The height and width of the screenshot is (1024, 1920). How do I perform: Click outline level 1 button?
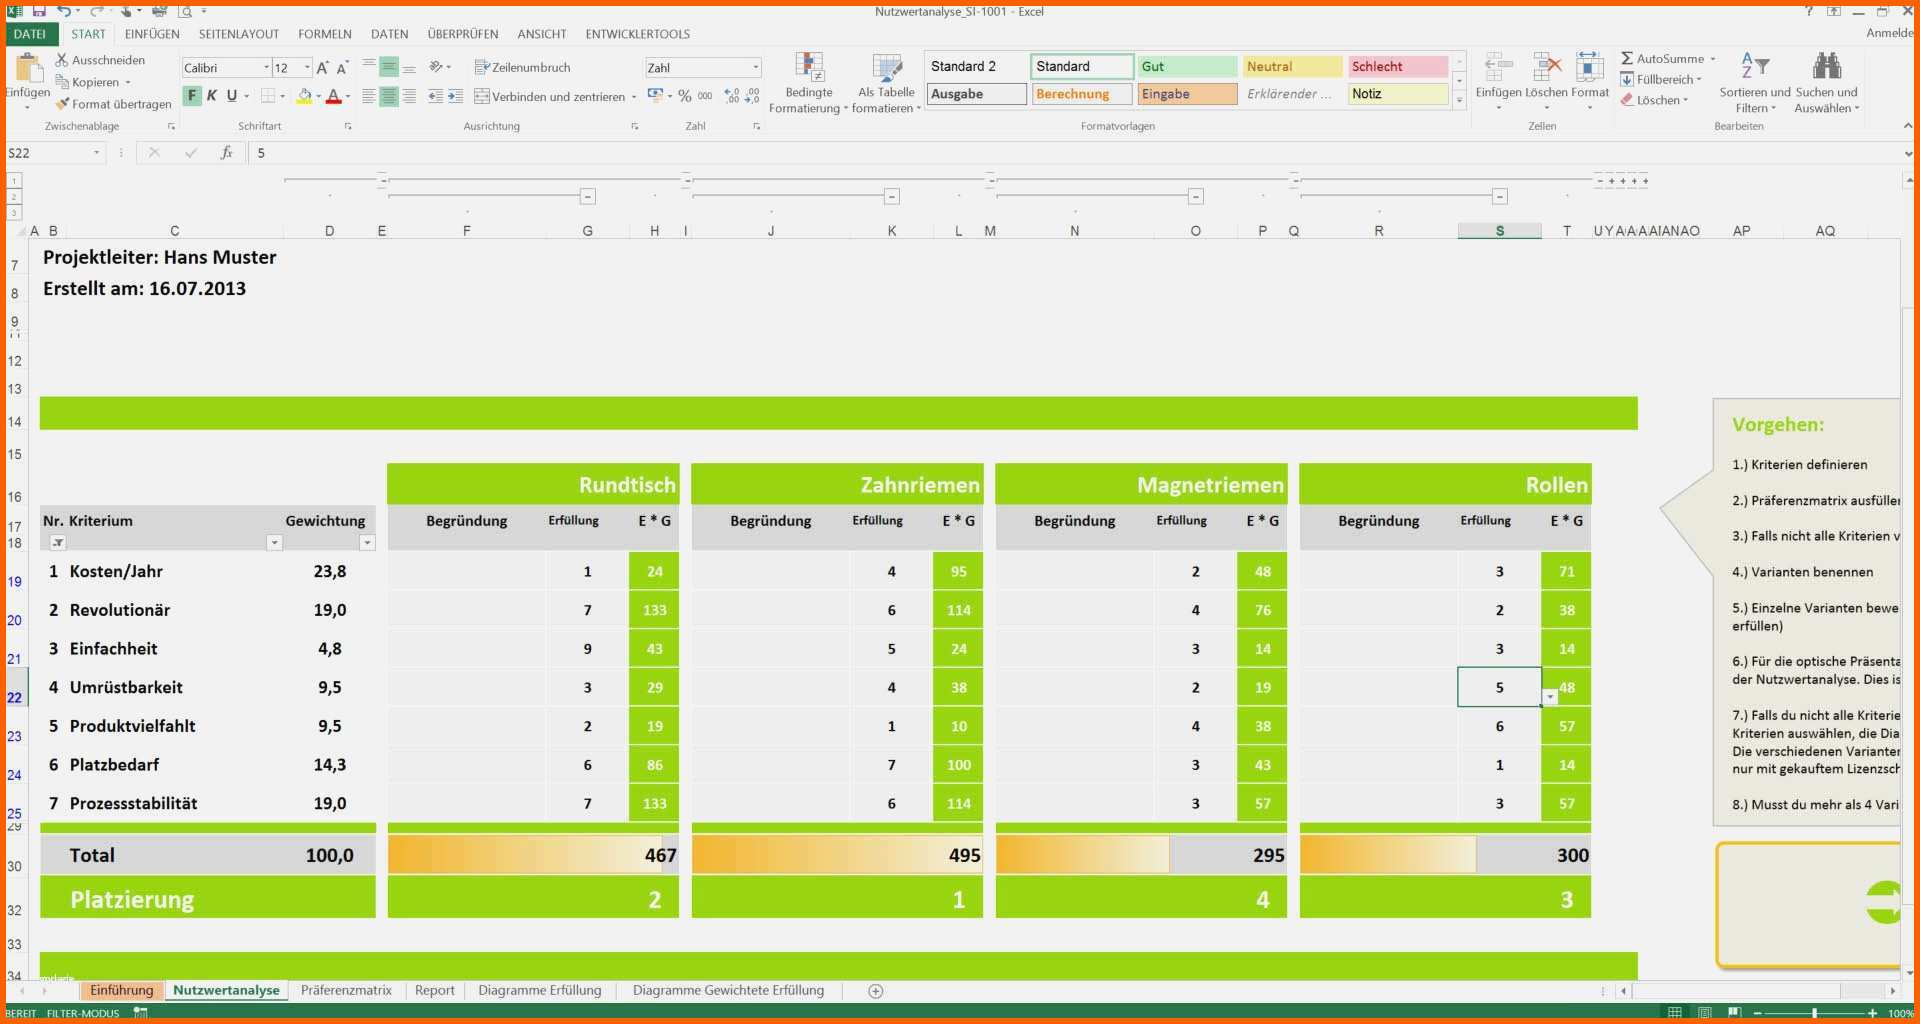point(14,181)
